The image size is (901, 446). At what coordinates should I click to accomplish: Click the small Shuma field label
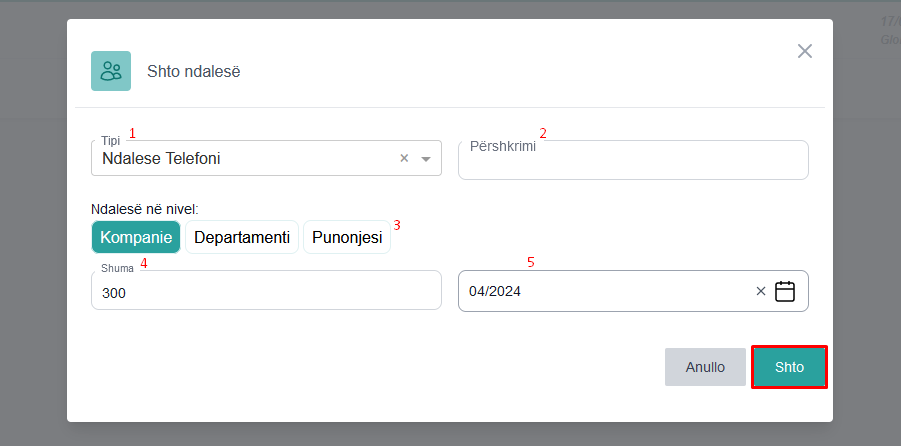pos(117,268)
